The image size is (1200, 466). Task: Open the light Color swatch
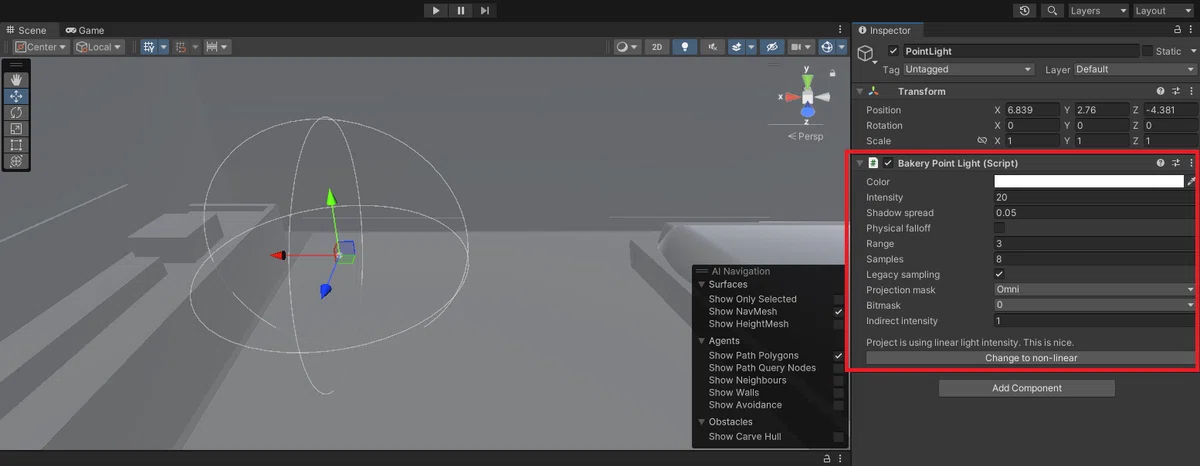click(x=1088, y=182)
